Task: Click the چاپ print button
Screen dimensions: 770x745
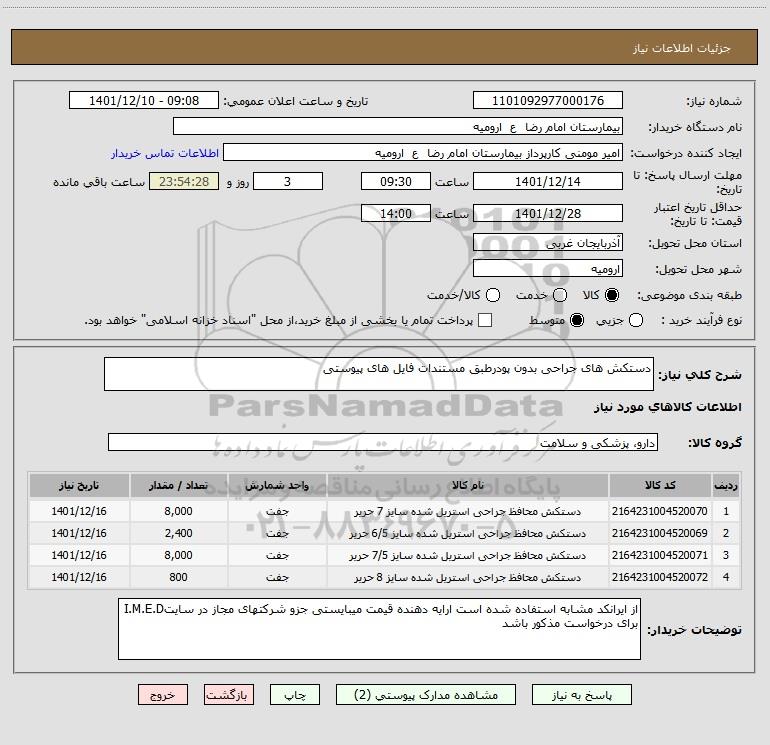Action: 295,695
